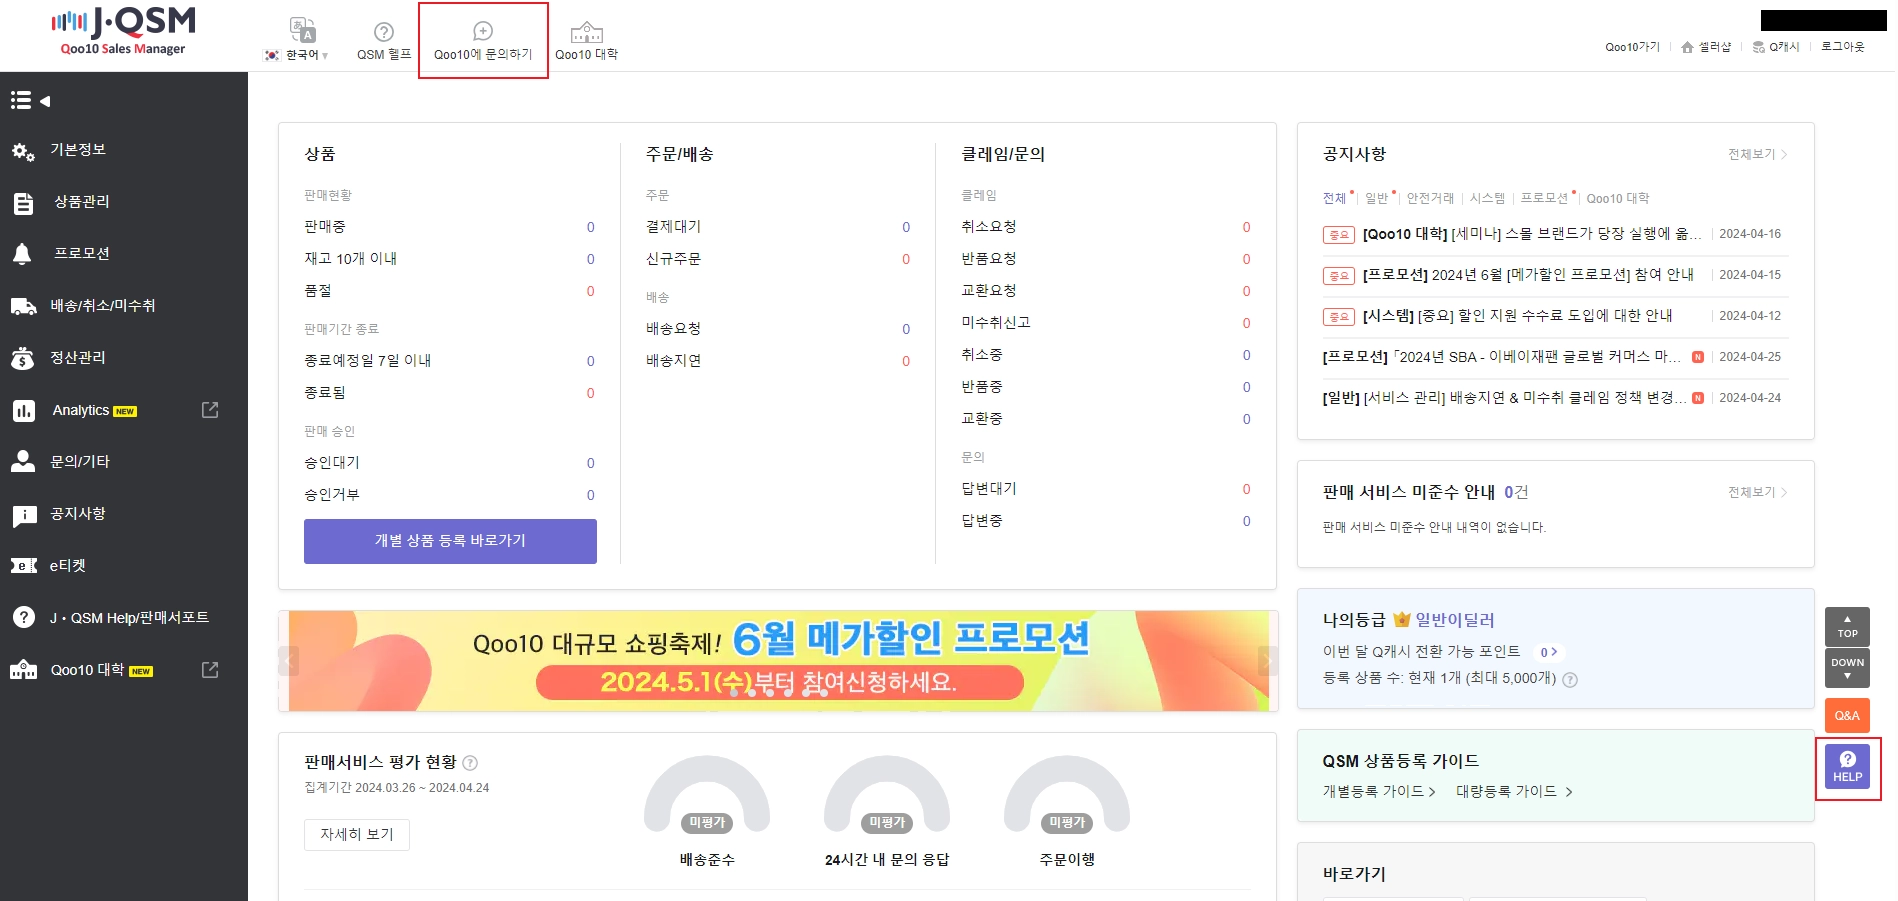
Task: Click the 판매중 count
Action: 590,227
